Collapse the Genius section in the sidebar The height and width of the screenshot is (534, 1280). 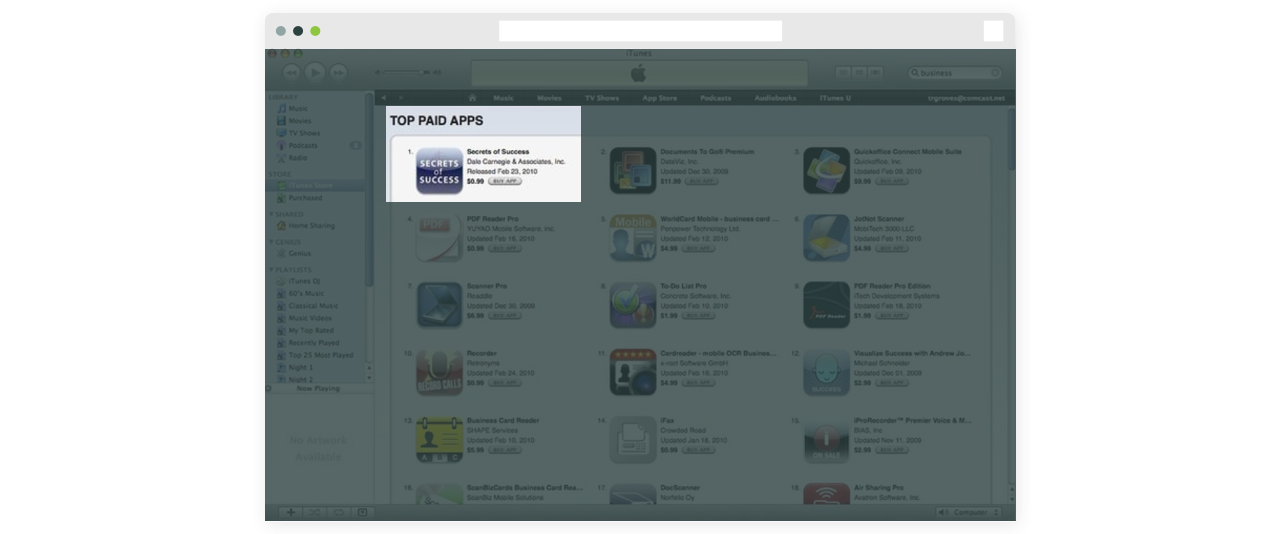click(x=271, y=242)
